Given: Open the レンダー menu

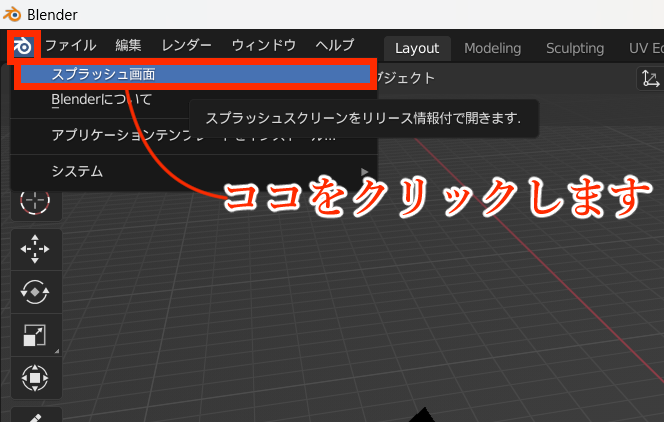Looking at the screenshot, I should click(x=186, y=45).
